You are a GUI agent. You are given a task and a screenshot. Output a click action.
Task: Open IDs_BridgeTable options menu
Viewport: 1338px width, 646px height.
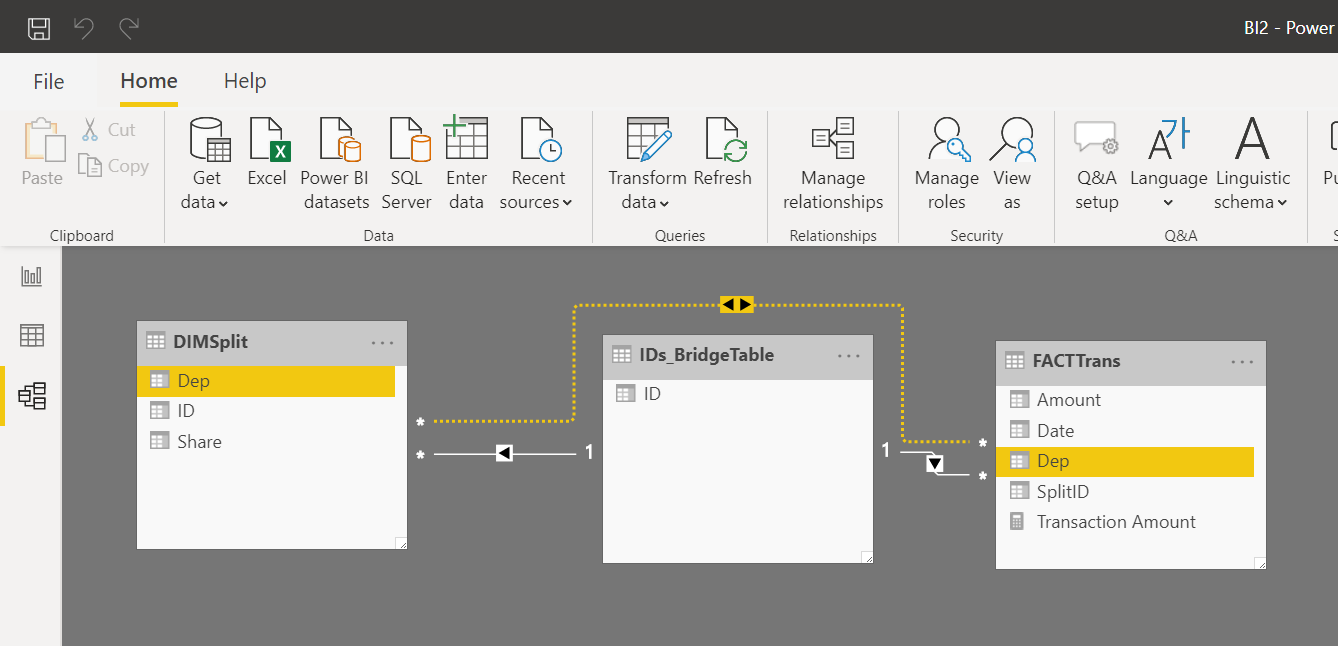coord(849,355)
